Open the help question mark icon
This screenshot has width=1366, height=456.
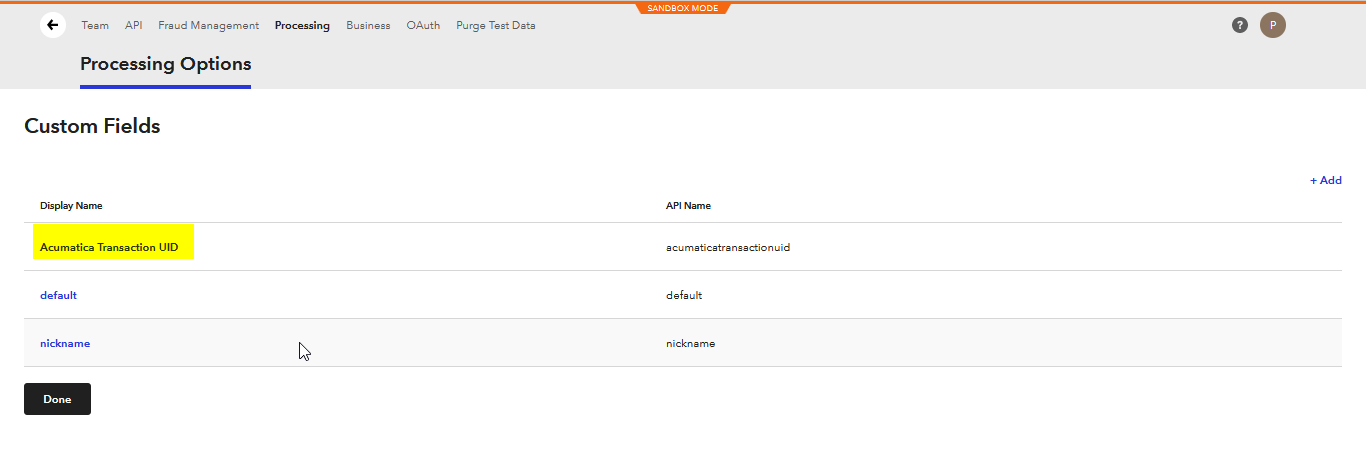tap(1240, 25)
